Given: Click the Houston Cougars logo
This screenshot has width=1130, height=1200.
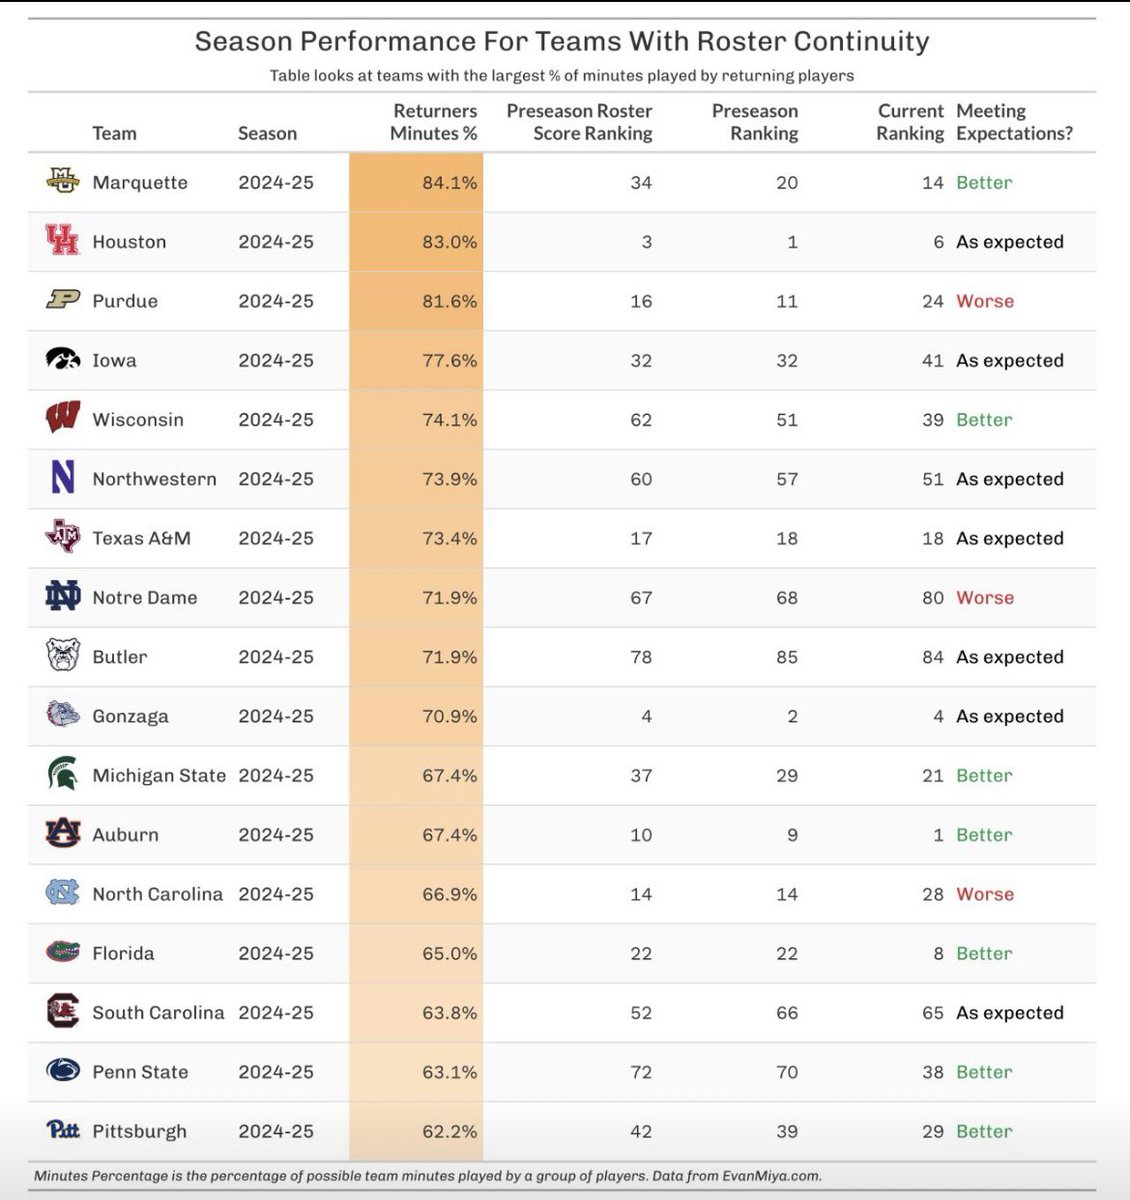Looking at the screenshot, I should pos(62,240).
